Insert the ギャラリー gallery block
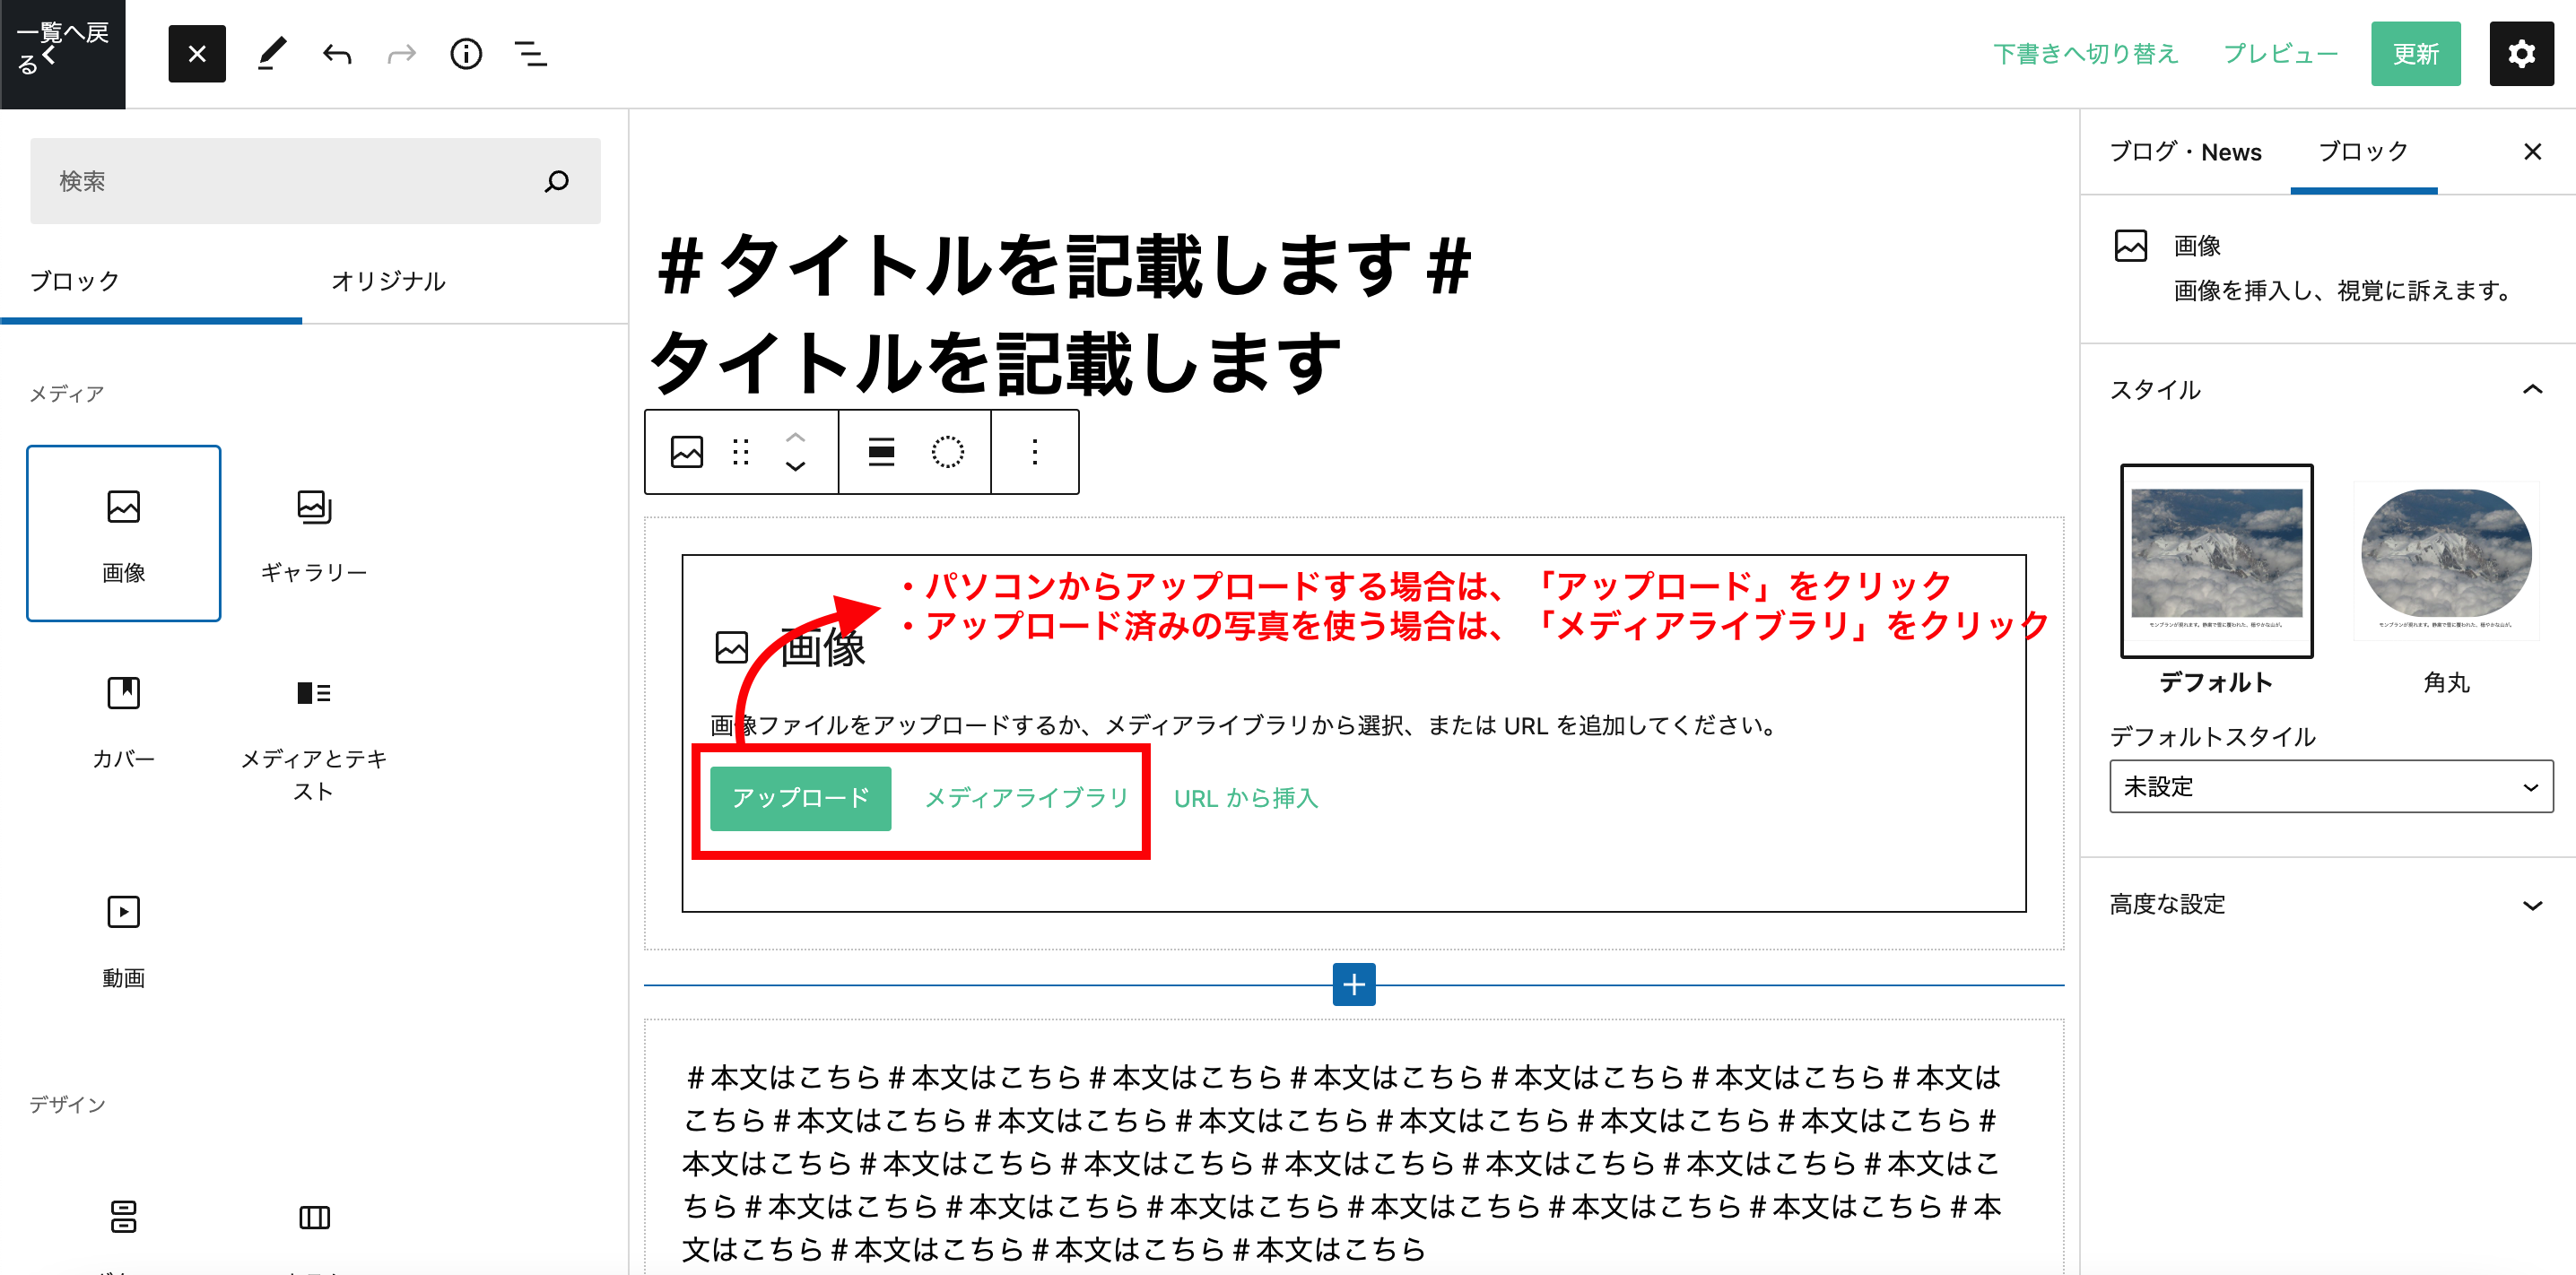 (314, 534)
